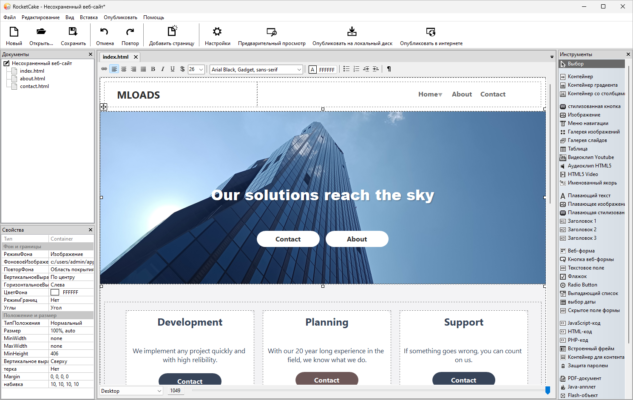
Task: Click the white About button in hero
Action: pyautogui.click(x=357, y=239)
